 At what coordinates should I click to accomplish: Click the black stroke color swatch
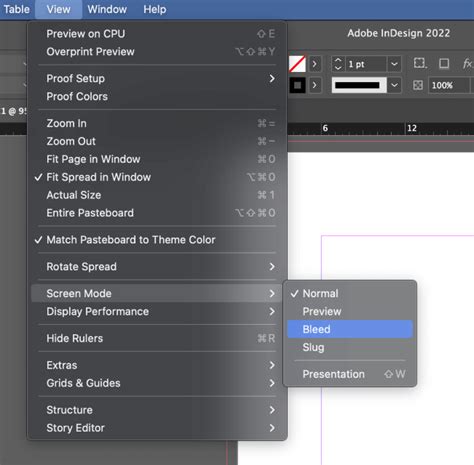[x=297, y=85]
